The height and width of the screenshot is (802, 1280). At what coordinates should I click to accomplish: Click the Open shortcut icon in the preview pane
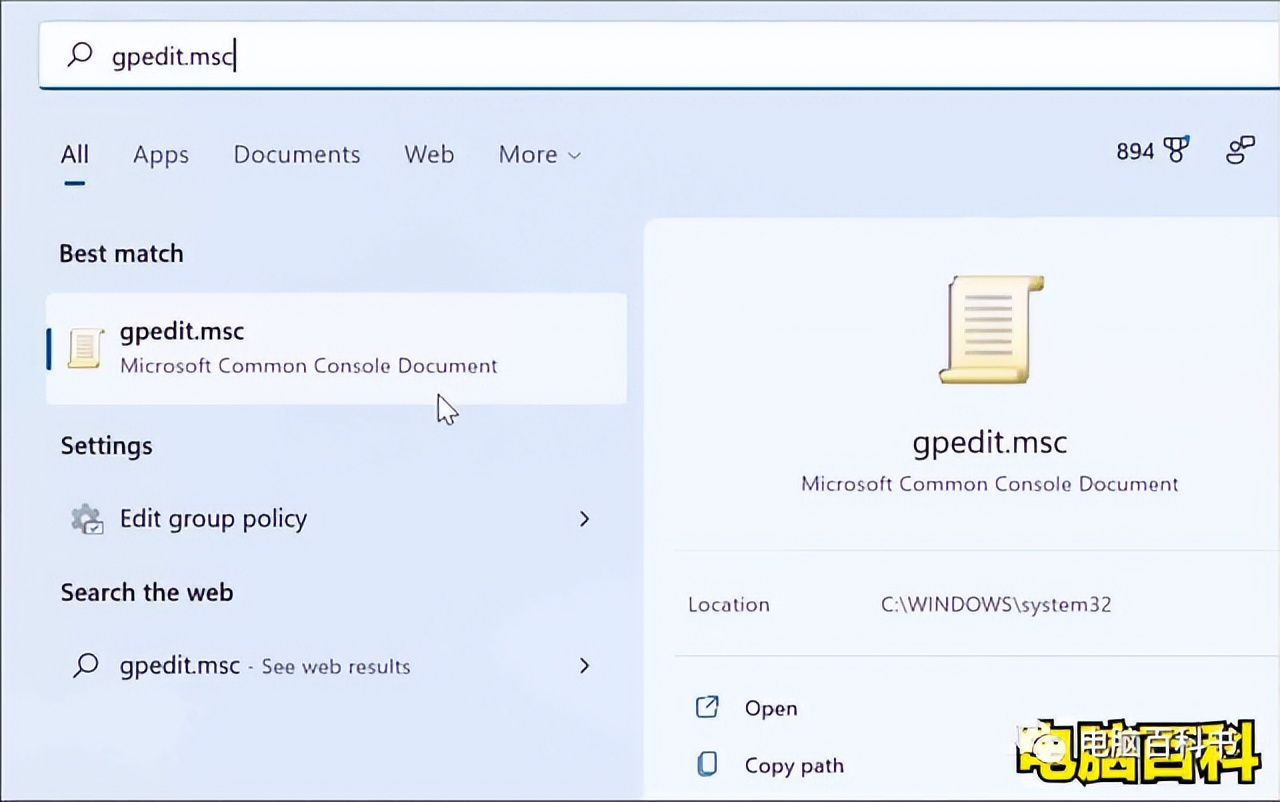tap(706, 707)
